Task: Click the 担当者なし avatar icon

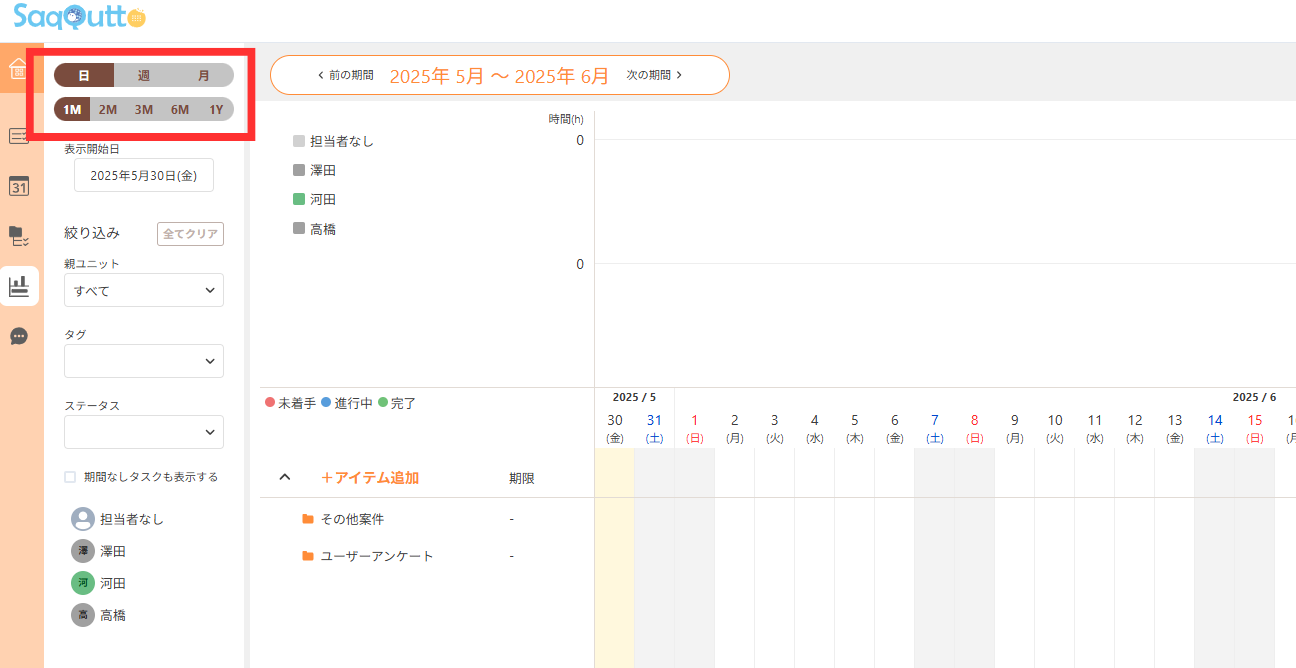Action: [82, 519]
